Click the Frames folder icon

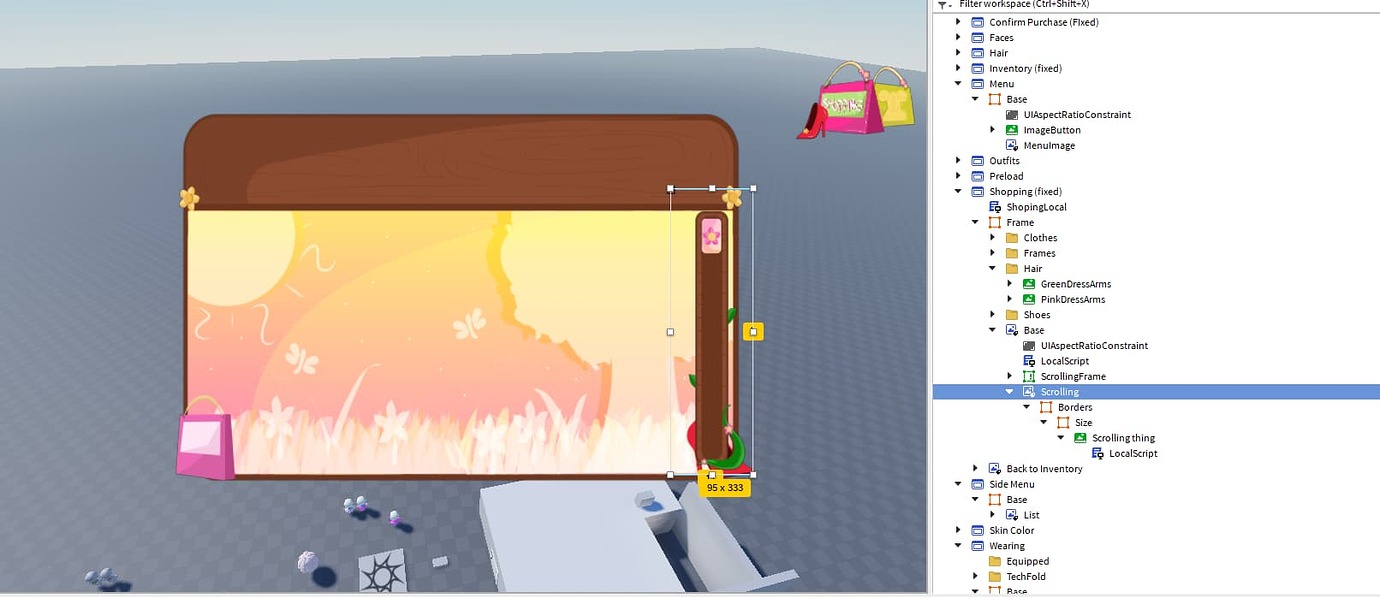point(1010,253)
